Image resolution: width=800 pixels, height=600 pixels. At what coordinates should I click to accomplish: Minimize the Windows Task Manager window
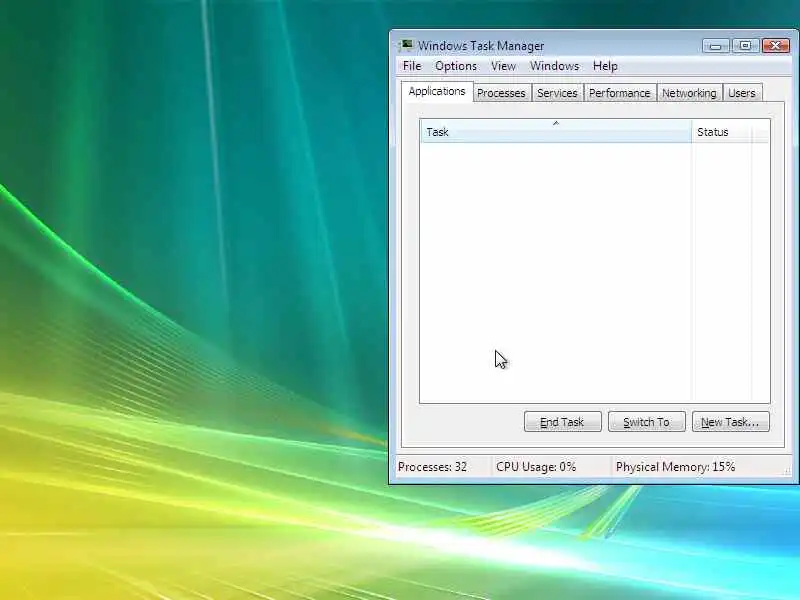pyautogui.click(x=716, y=46)
